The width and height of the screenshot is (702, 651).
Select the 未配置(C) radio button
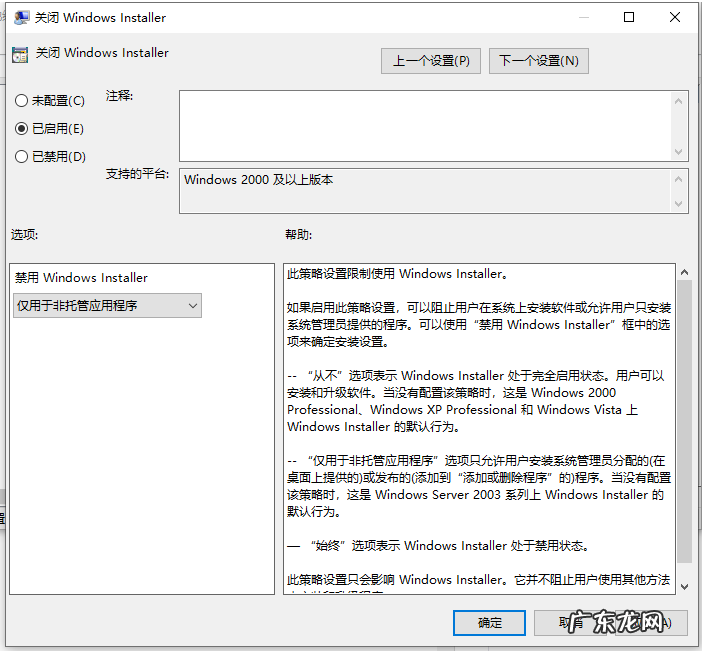point(50,100)
